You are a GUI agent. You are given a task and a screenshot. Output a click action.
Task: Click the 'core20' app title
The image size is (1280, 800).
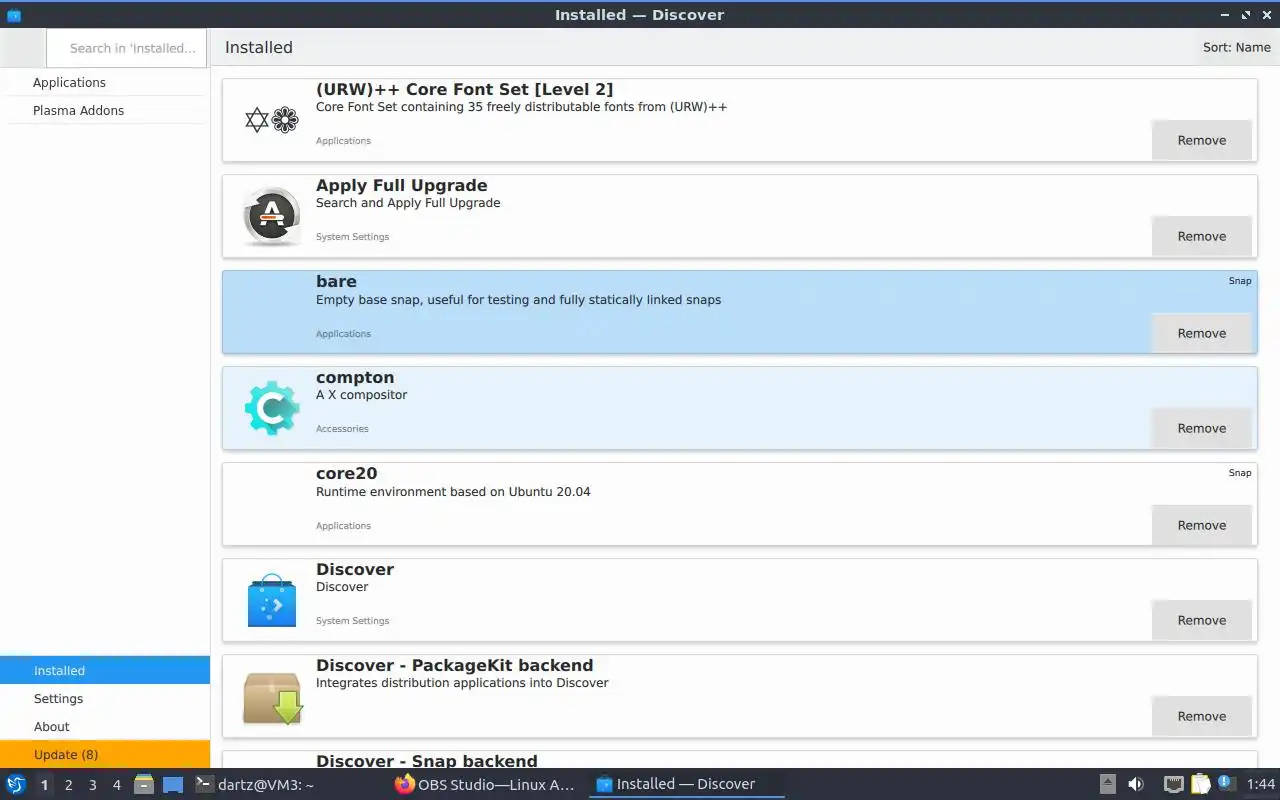pyautogui.click(x=346, y=474)
